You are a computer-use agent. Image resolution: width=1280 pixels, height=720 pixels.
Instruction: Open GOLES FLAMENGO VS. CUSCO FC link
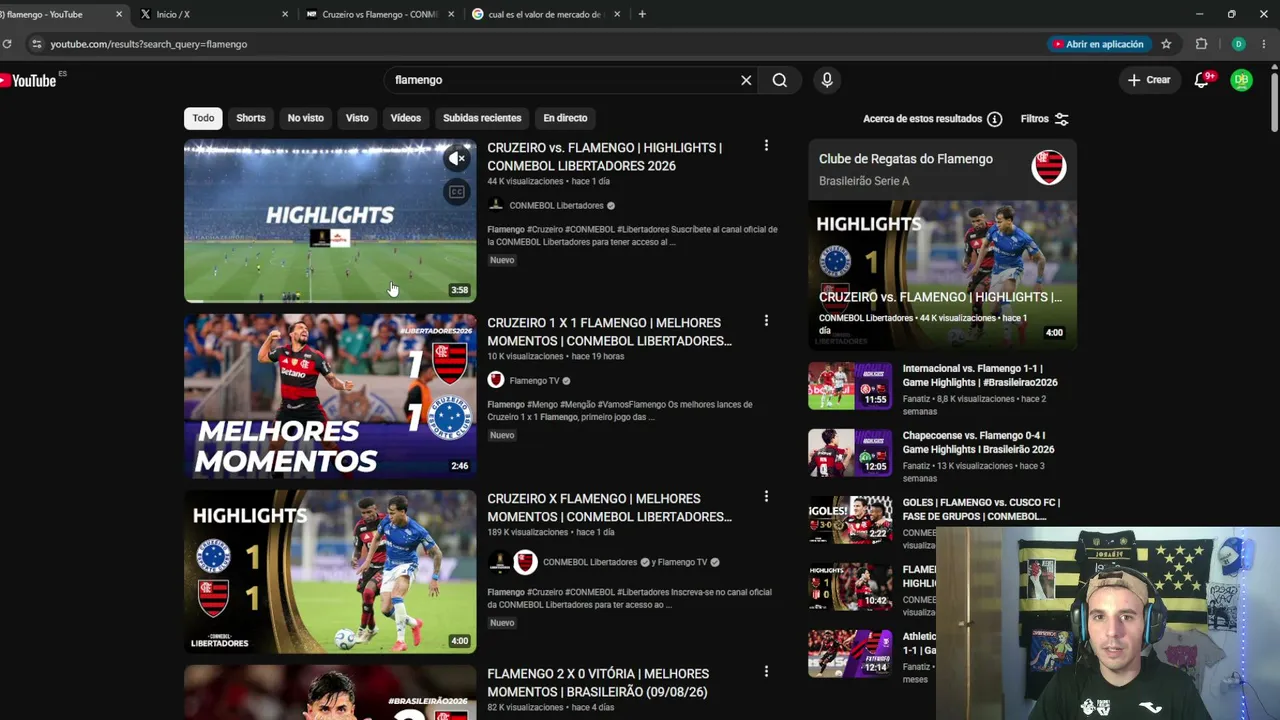click(981, 509)
